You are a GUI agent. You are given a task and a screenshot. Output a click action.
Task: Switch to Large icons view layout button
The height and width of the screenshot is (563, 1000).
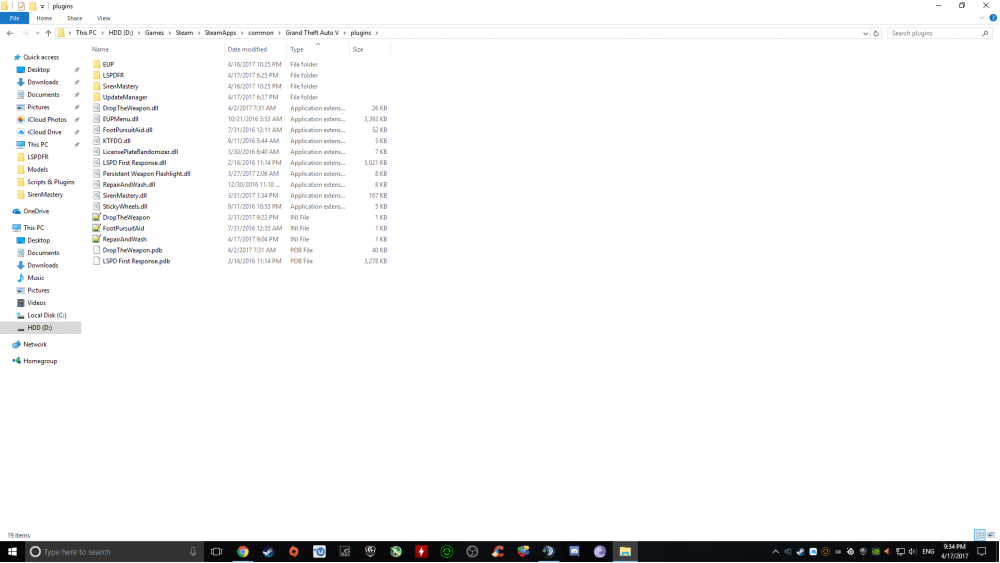[x=990, y=535]
